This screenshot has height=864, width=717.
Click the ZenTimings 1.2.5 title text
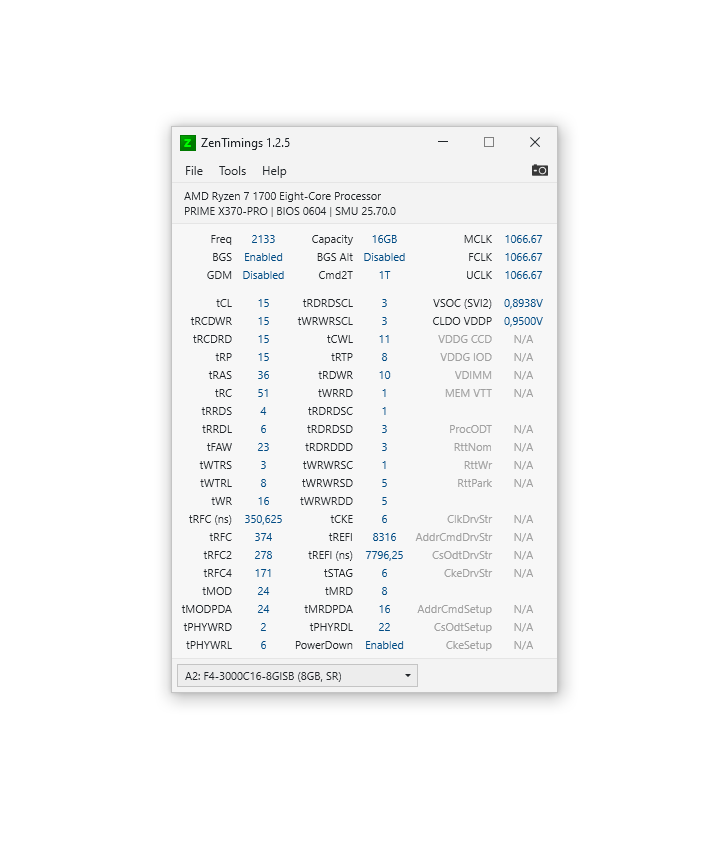click(x=245, y=143)
